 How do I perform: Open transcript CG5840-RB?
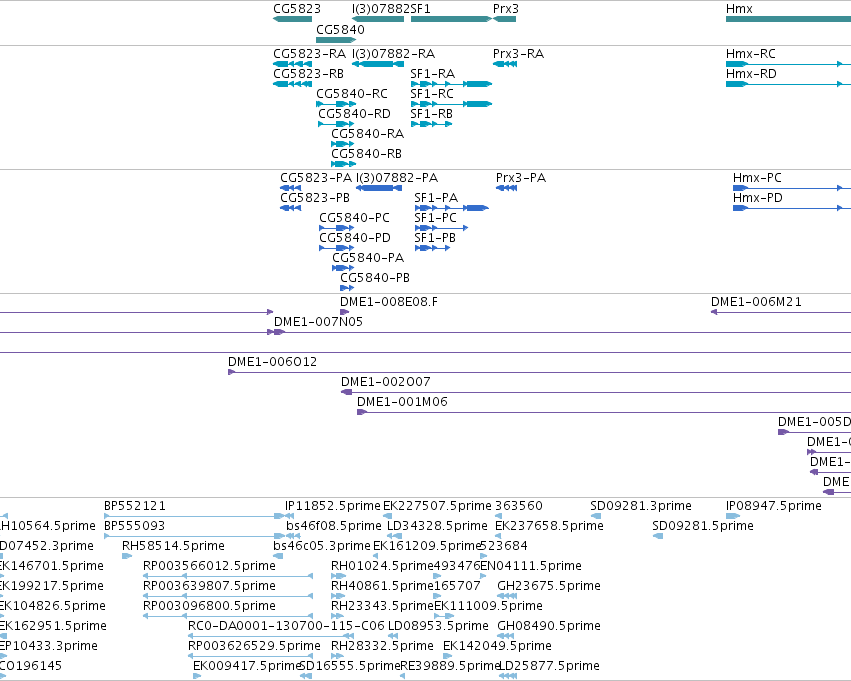click(366, 154)
